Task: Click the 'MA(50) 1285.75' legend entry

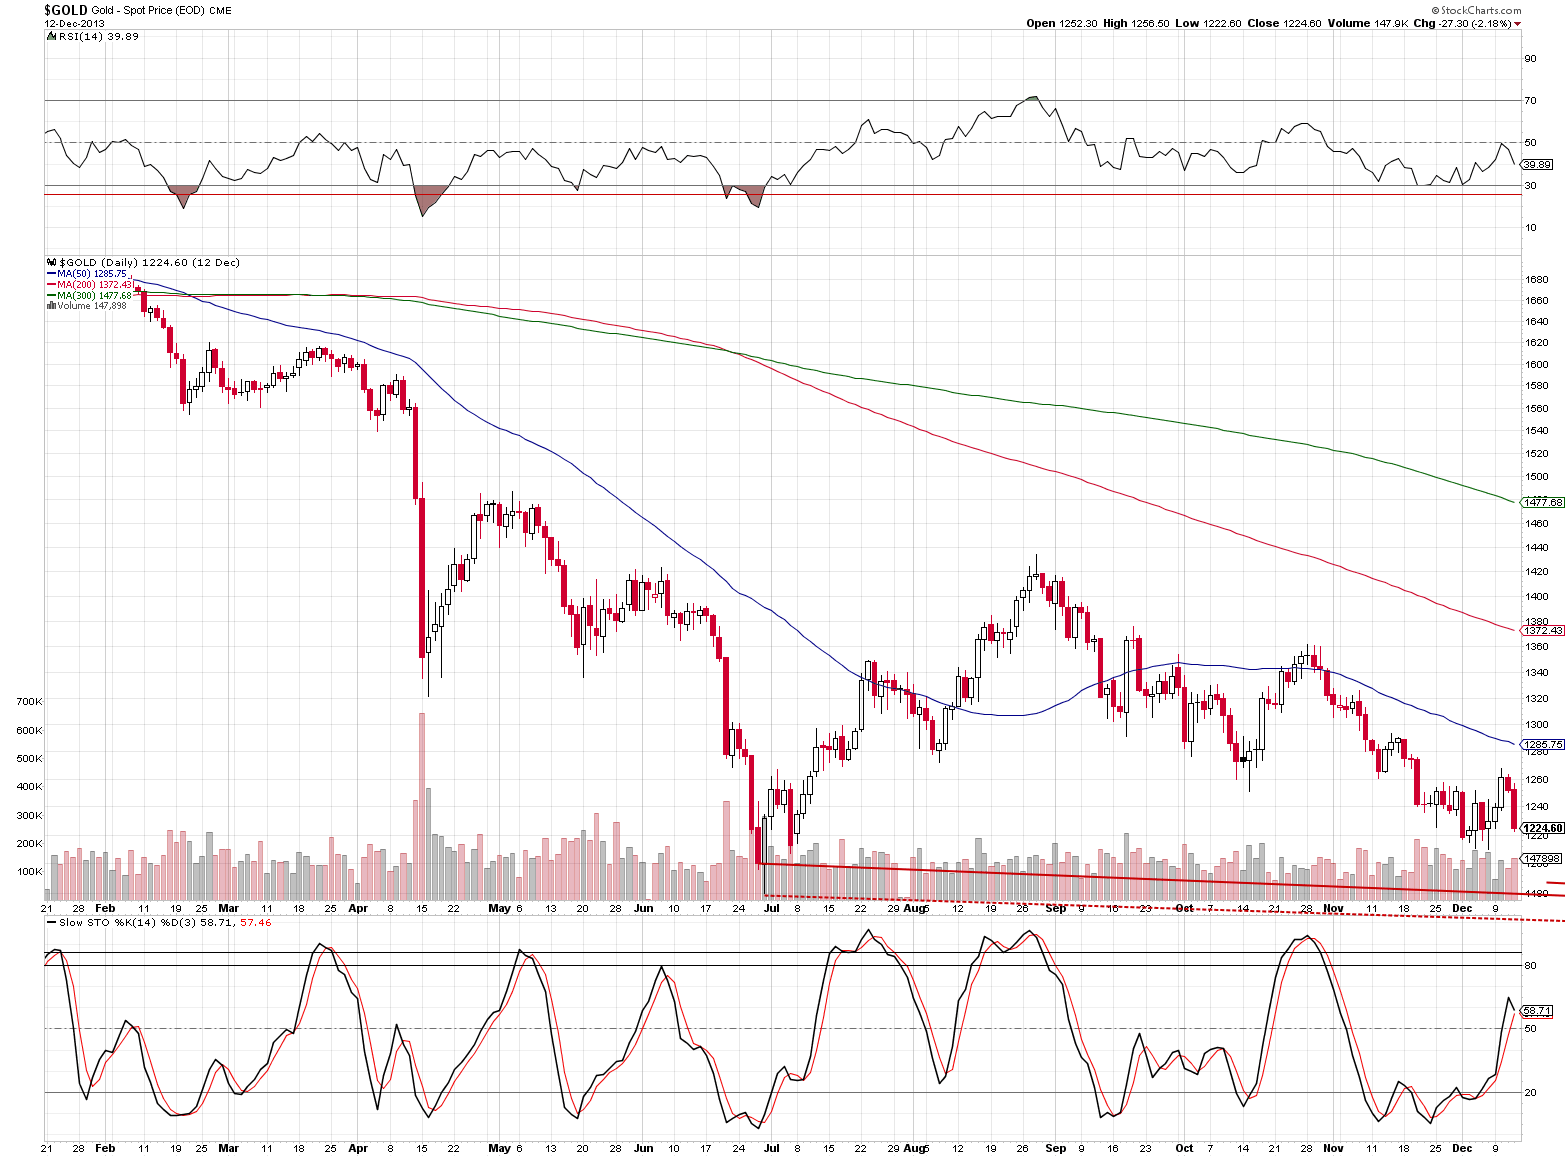Action: [92, 274]
